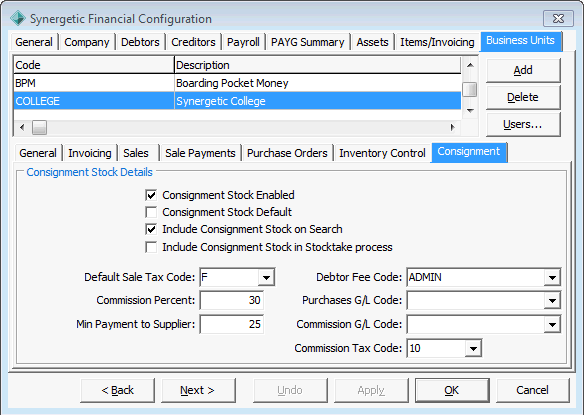
Task: Click the Cancel button
Action: click(533, 390)
